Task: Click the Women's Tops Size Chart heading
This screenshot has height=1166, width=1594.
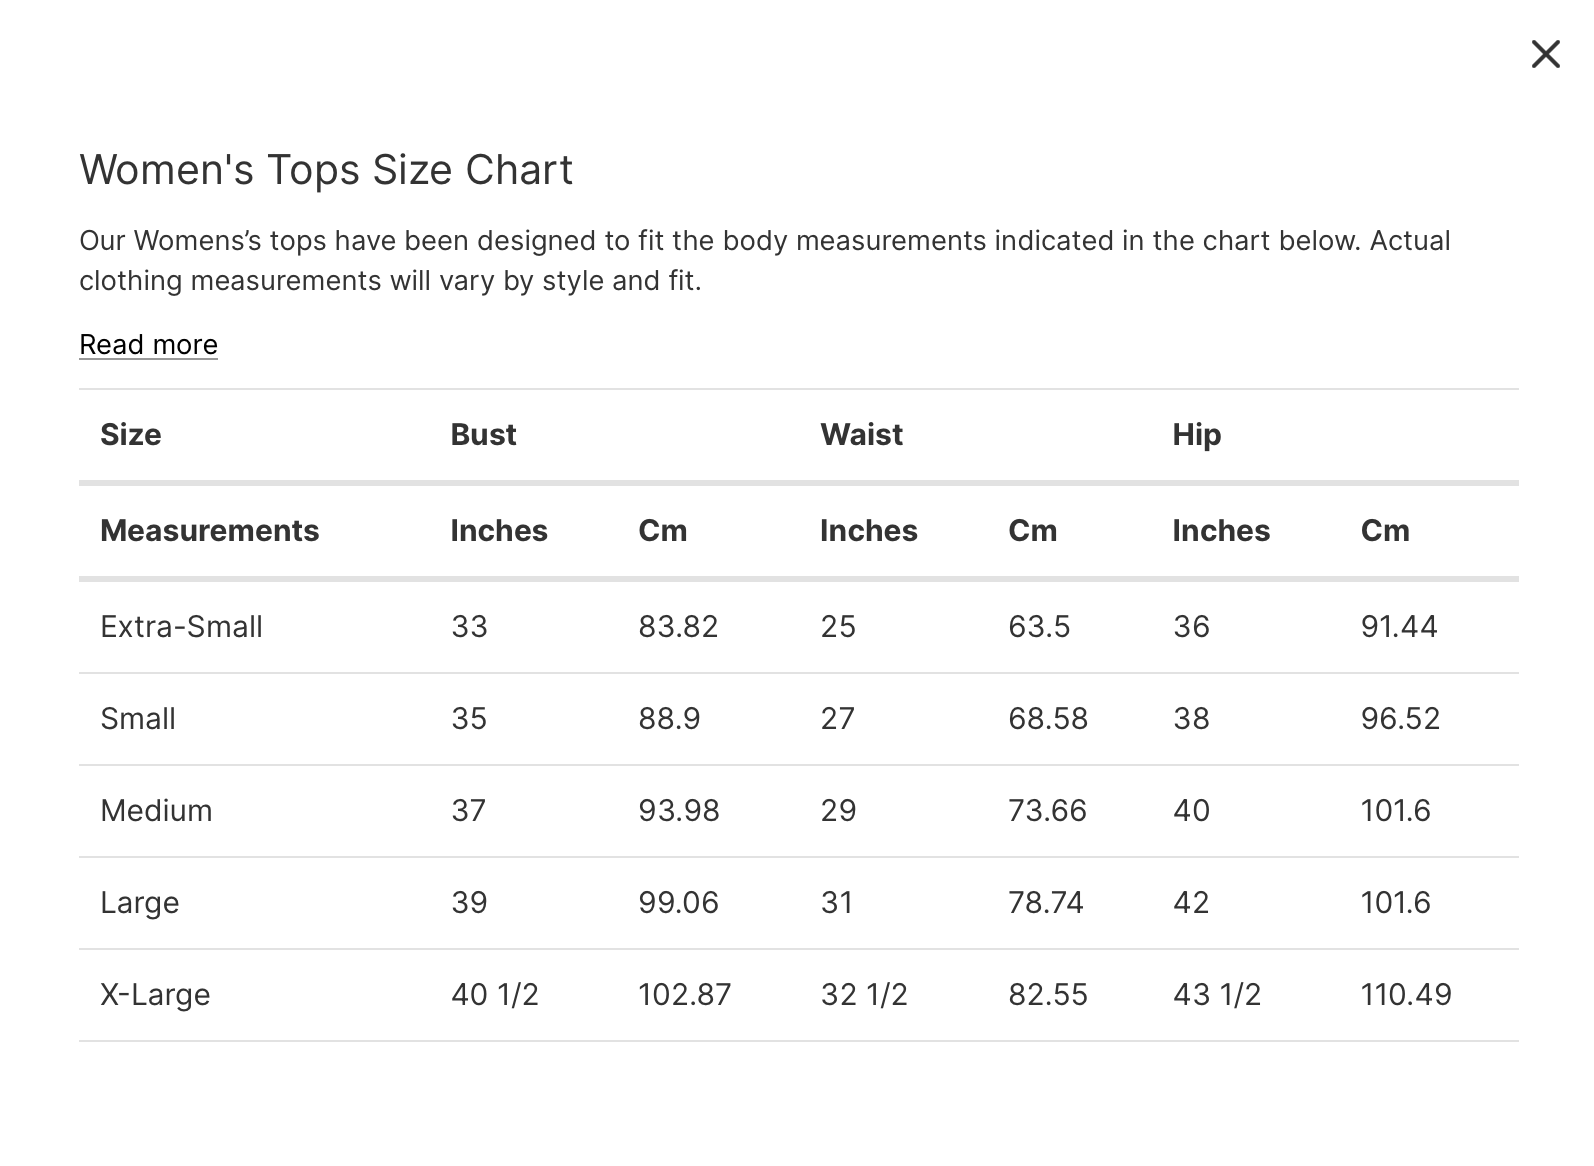Action: [326, 170]
